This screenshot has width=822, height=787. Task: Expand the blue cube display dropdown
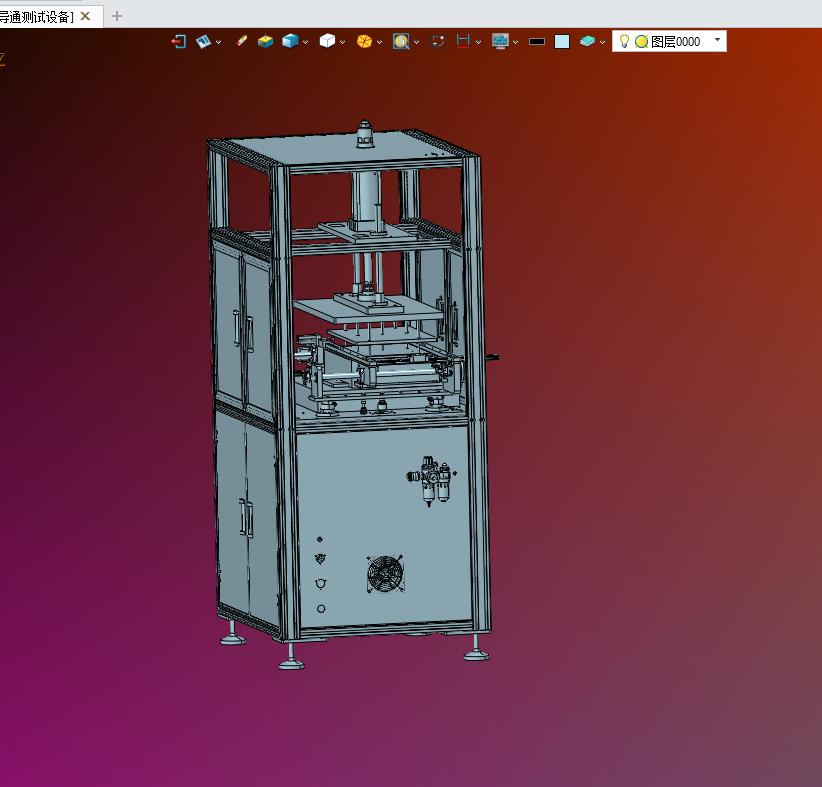[305, 42]
